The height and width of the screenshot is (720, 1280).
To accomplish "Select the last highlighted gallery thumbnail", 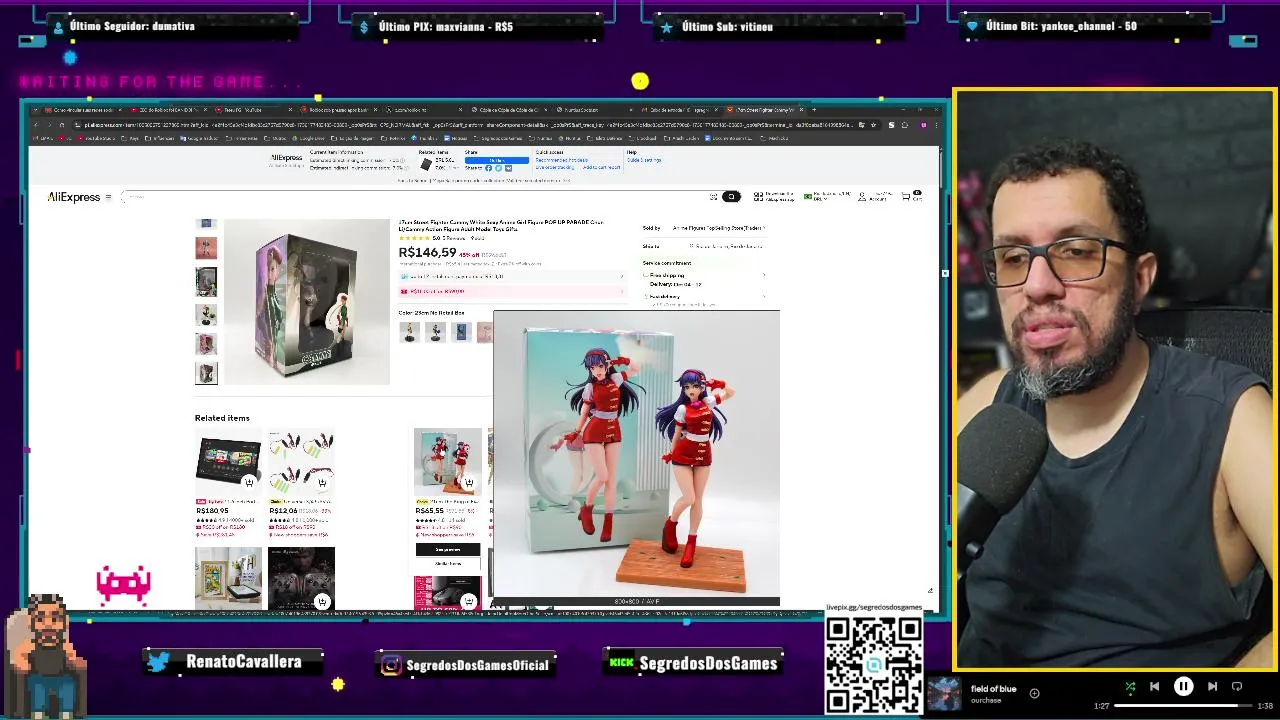I will click(x=206, y=373).
